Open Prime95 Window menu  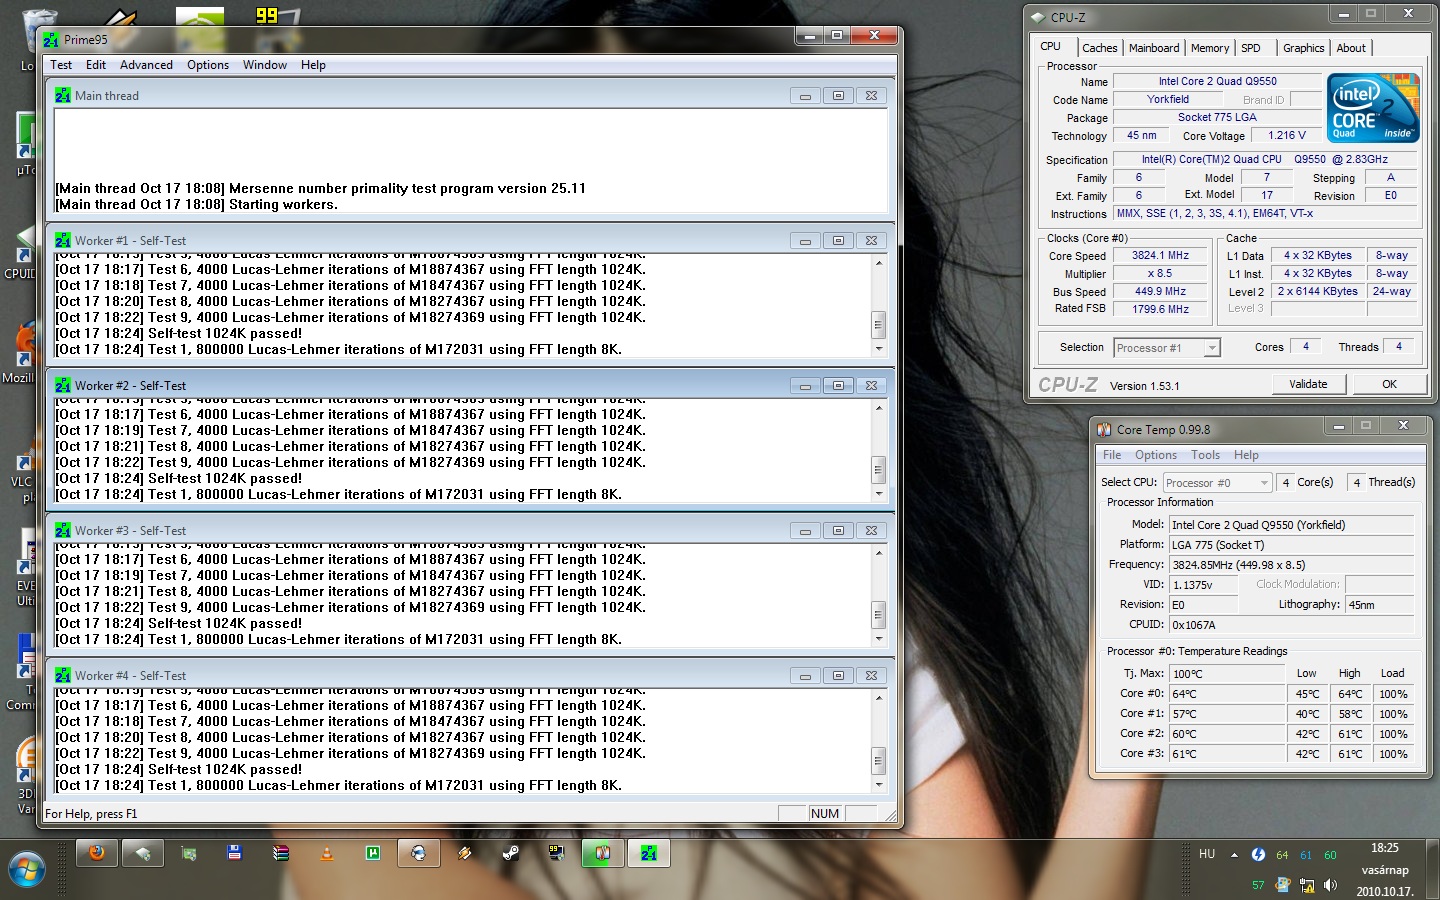pyautogui.click(x=265, y=65)
